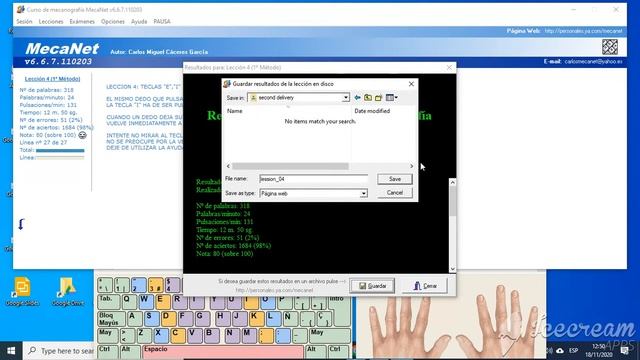The height and width of the screenshot is (360, 640).
Task: Close the 'Guardar resultados de la lección' dialog
Action: pos(411,84)
